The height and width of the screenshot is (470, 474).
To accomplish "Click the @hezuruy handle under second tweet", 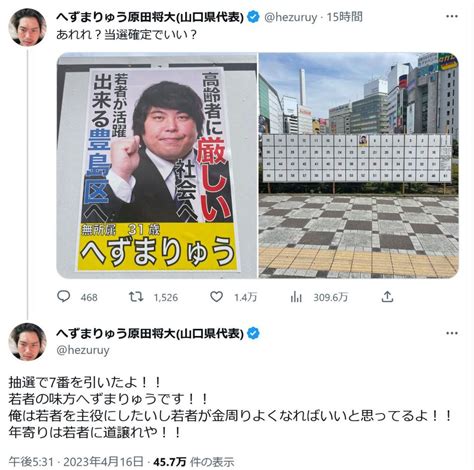I will click(x=83, y=350).
